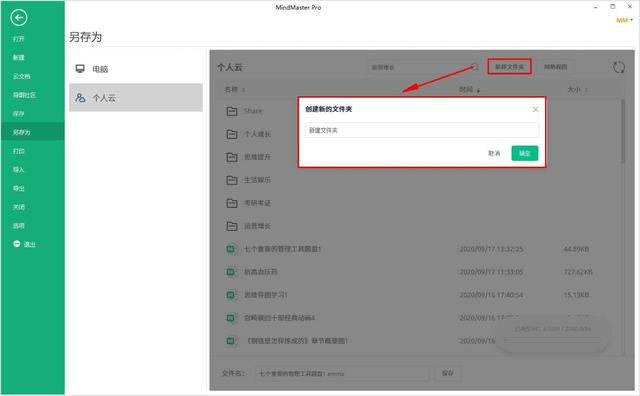Viewport: 640px width, 396px height.
Task: Open the 个人成长 folder
Action: point(257,134)
